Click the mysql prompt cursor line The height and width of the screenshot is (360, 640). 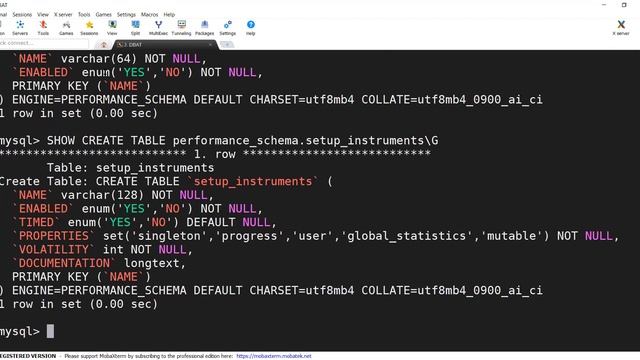tap(27, 331)
